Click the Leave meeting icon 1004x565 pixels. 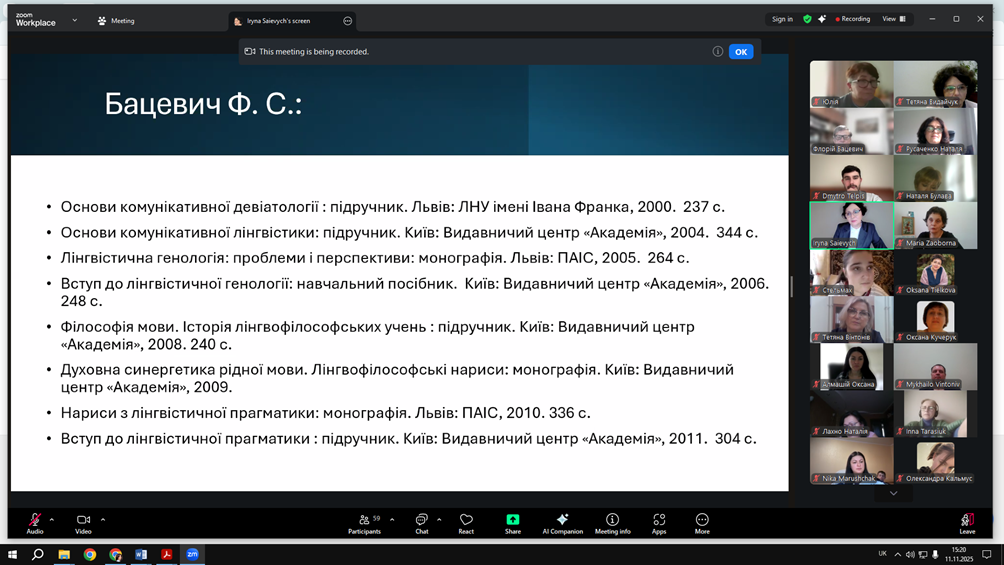[967, 521]
